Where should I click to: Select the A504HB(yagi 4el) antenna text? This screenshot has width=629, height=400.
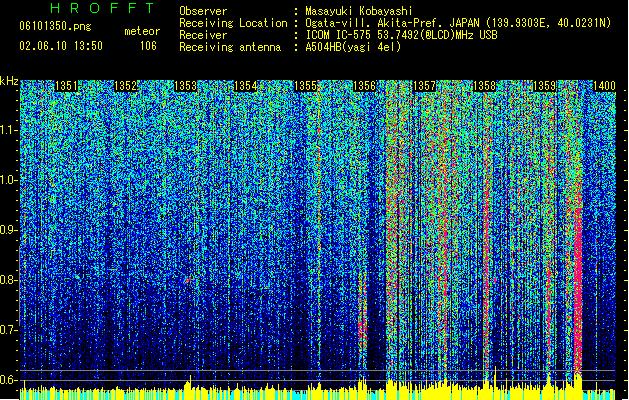coord(353,47)
